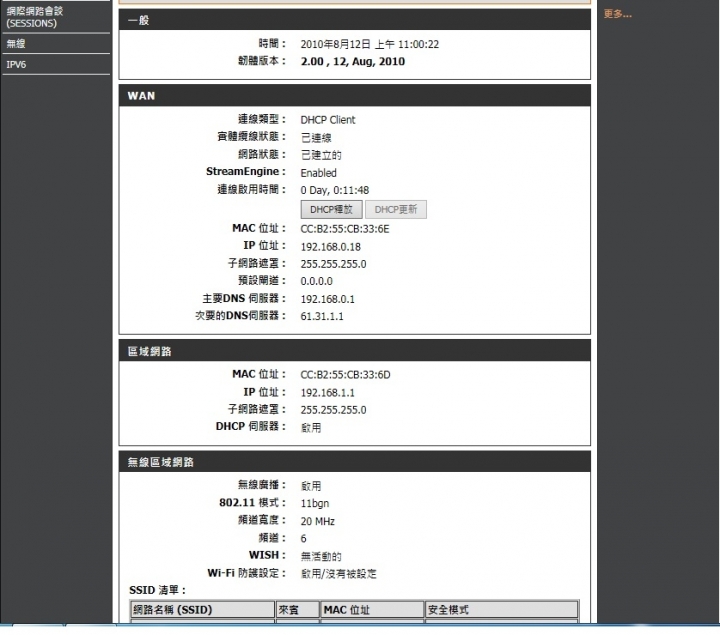This screenshot has width=720, height=635.
Task: Select the physical cable status 已連線
Action: [316, 137]
